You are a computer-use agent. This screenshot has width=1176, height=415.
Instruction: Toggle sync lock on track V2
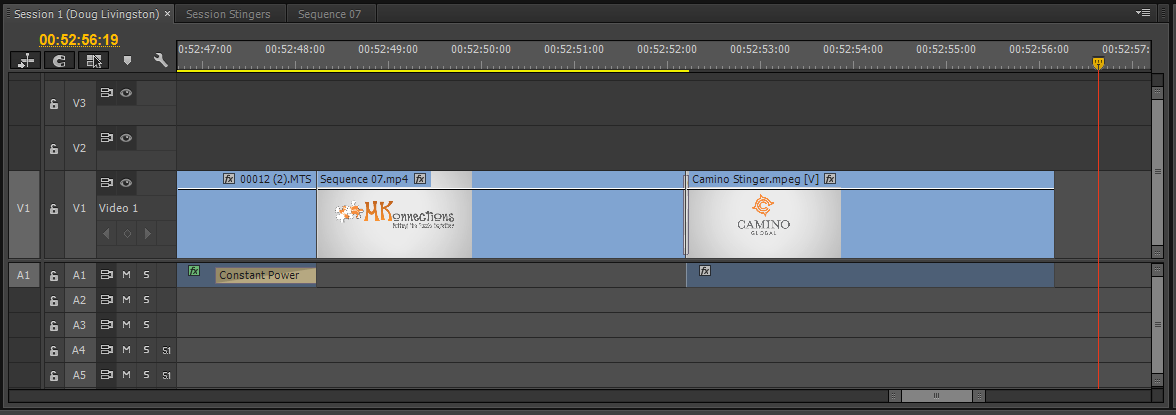coord(106,138)
